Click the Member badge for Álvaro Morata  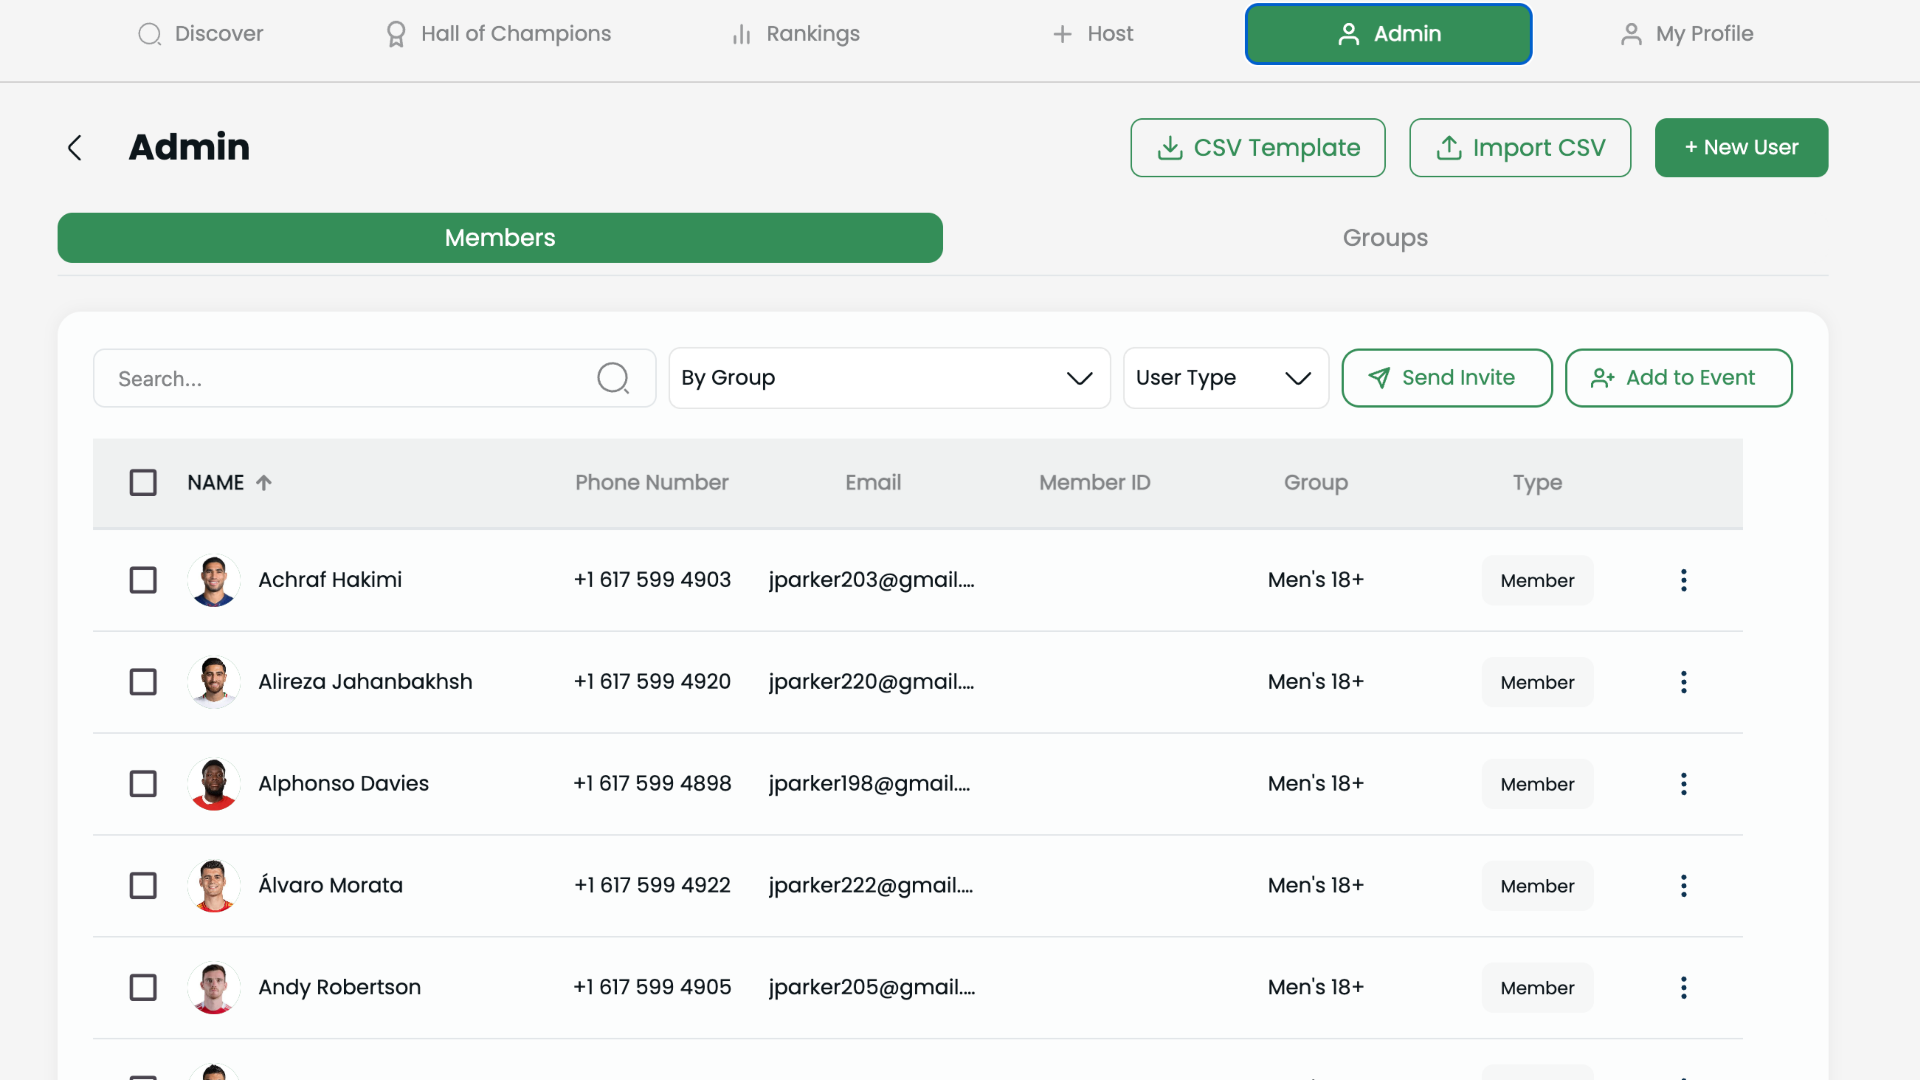1537,886
